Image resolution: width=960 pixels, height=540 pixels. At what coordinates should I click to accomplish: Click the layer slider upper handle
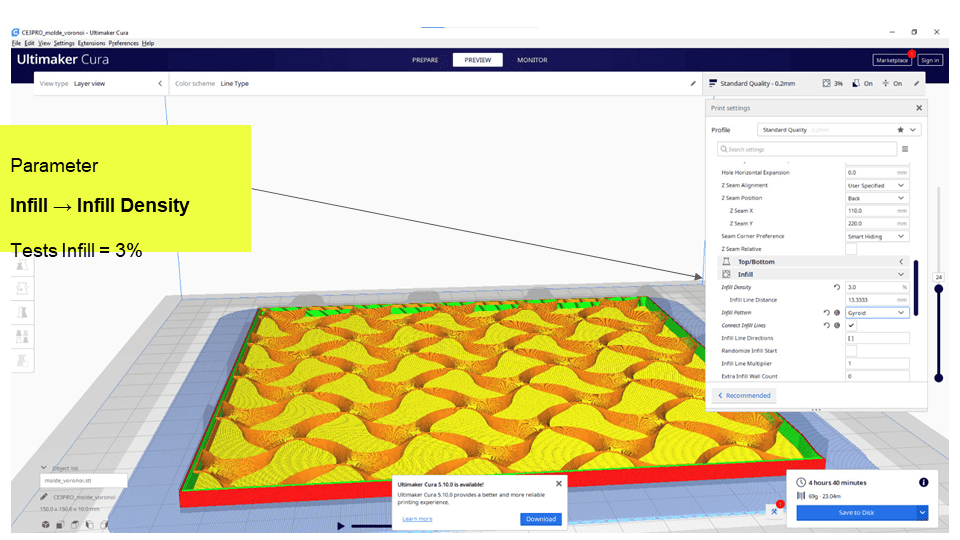938,289
